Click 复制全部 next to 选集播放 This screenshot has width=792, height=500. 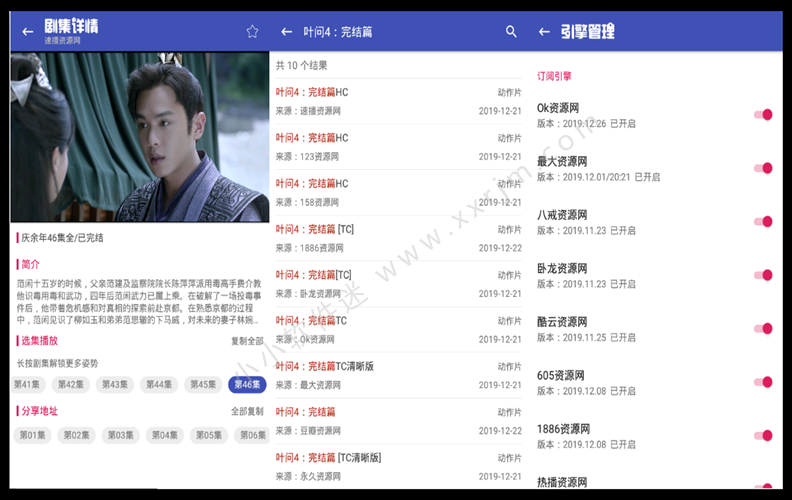(248, 341)
